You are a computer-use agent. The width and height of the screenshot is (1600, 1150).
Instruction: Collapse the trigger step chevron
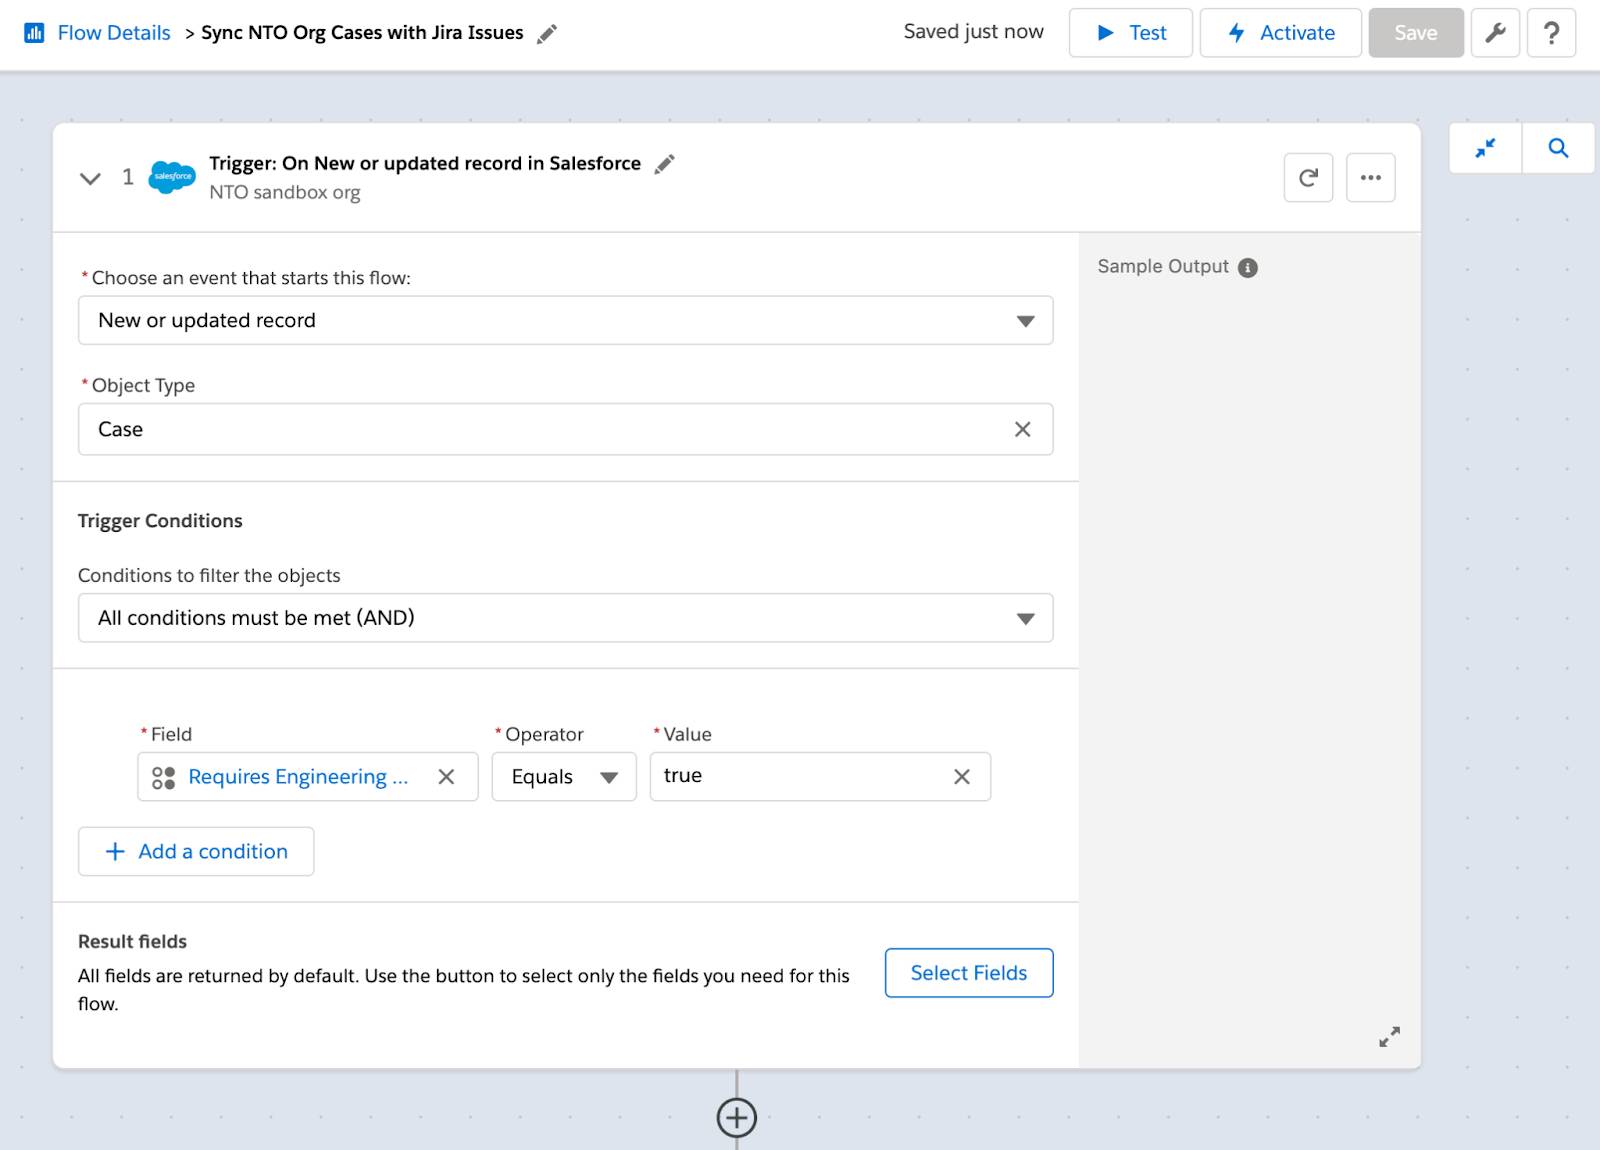tap(90, 178)
